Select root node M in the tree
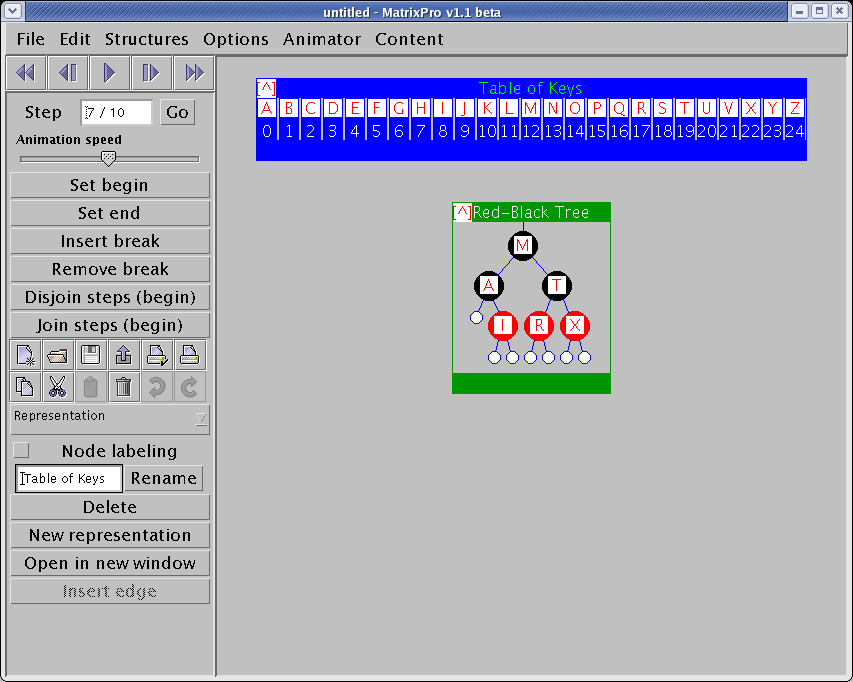Image resolution: width=853 pixels, height=682 pixels. [523, 246]
